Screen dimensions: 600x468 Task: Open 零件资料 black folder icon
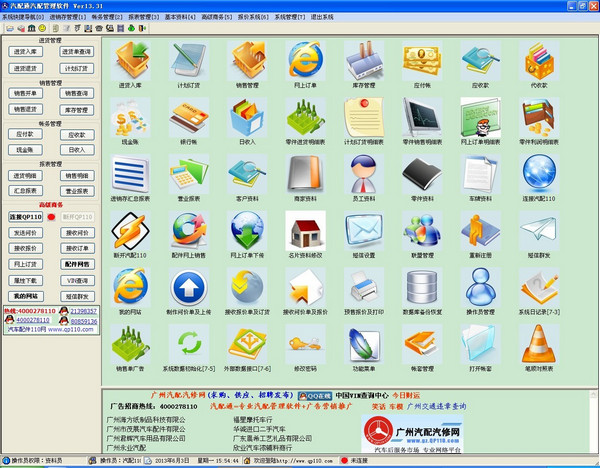[x=422, y=174]
